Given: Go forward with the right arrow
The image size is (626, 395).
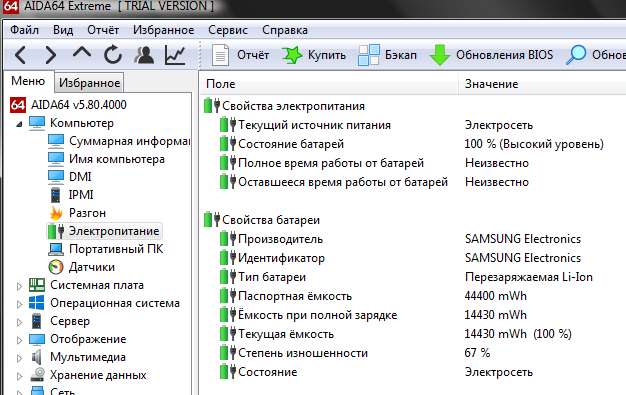Looking at the screenshot, I should coord(51,55).
